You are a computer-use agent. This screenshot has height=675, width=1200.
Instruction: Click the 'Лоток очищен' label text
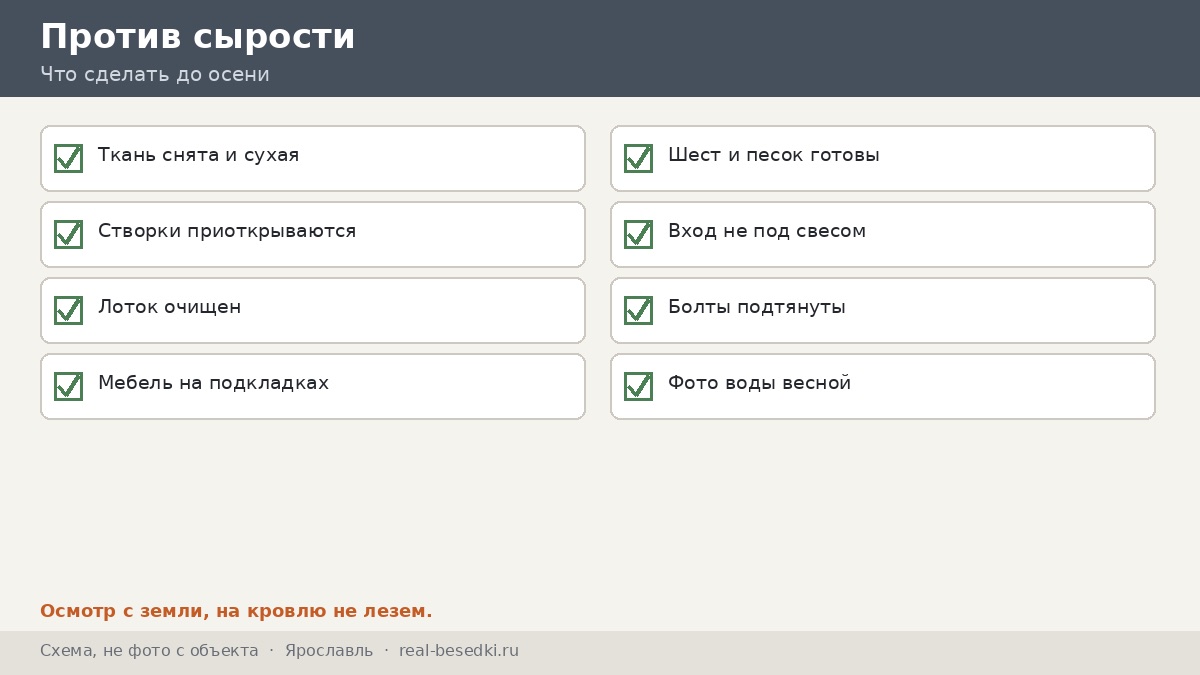click(x=169, y=307)
